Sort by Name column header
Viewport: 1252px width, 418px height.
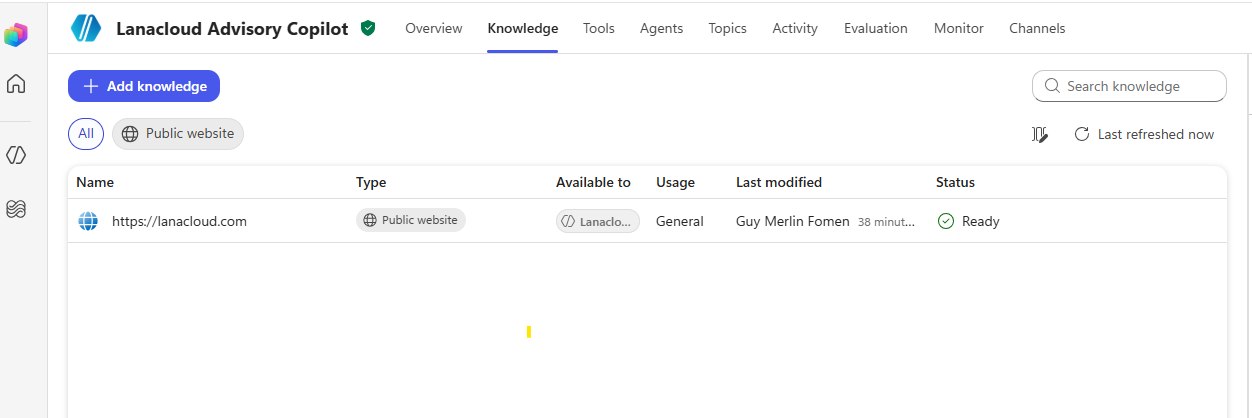tap(95, 182)
